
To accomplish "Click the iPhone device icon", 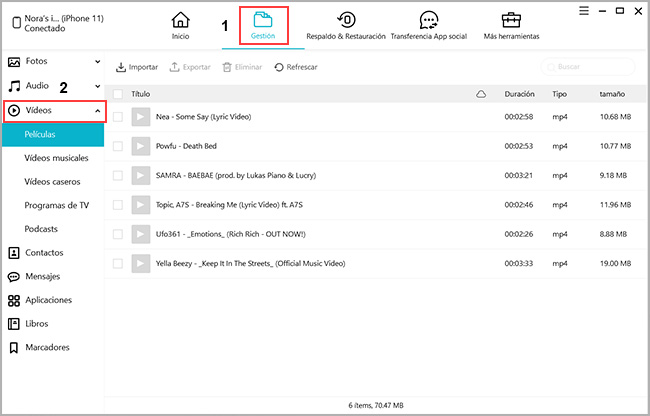I will click(17, 23).
